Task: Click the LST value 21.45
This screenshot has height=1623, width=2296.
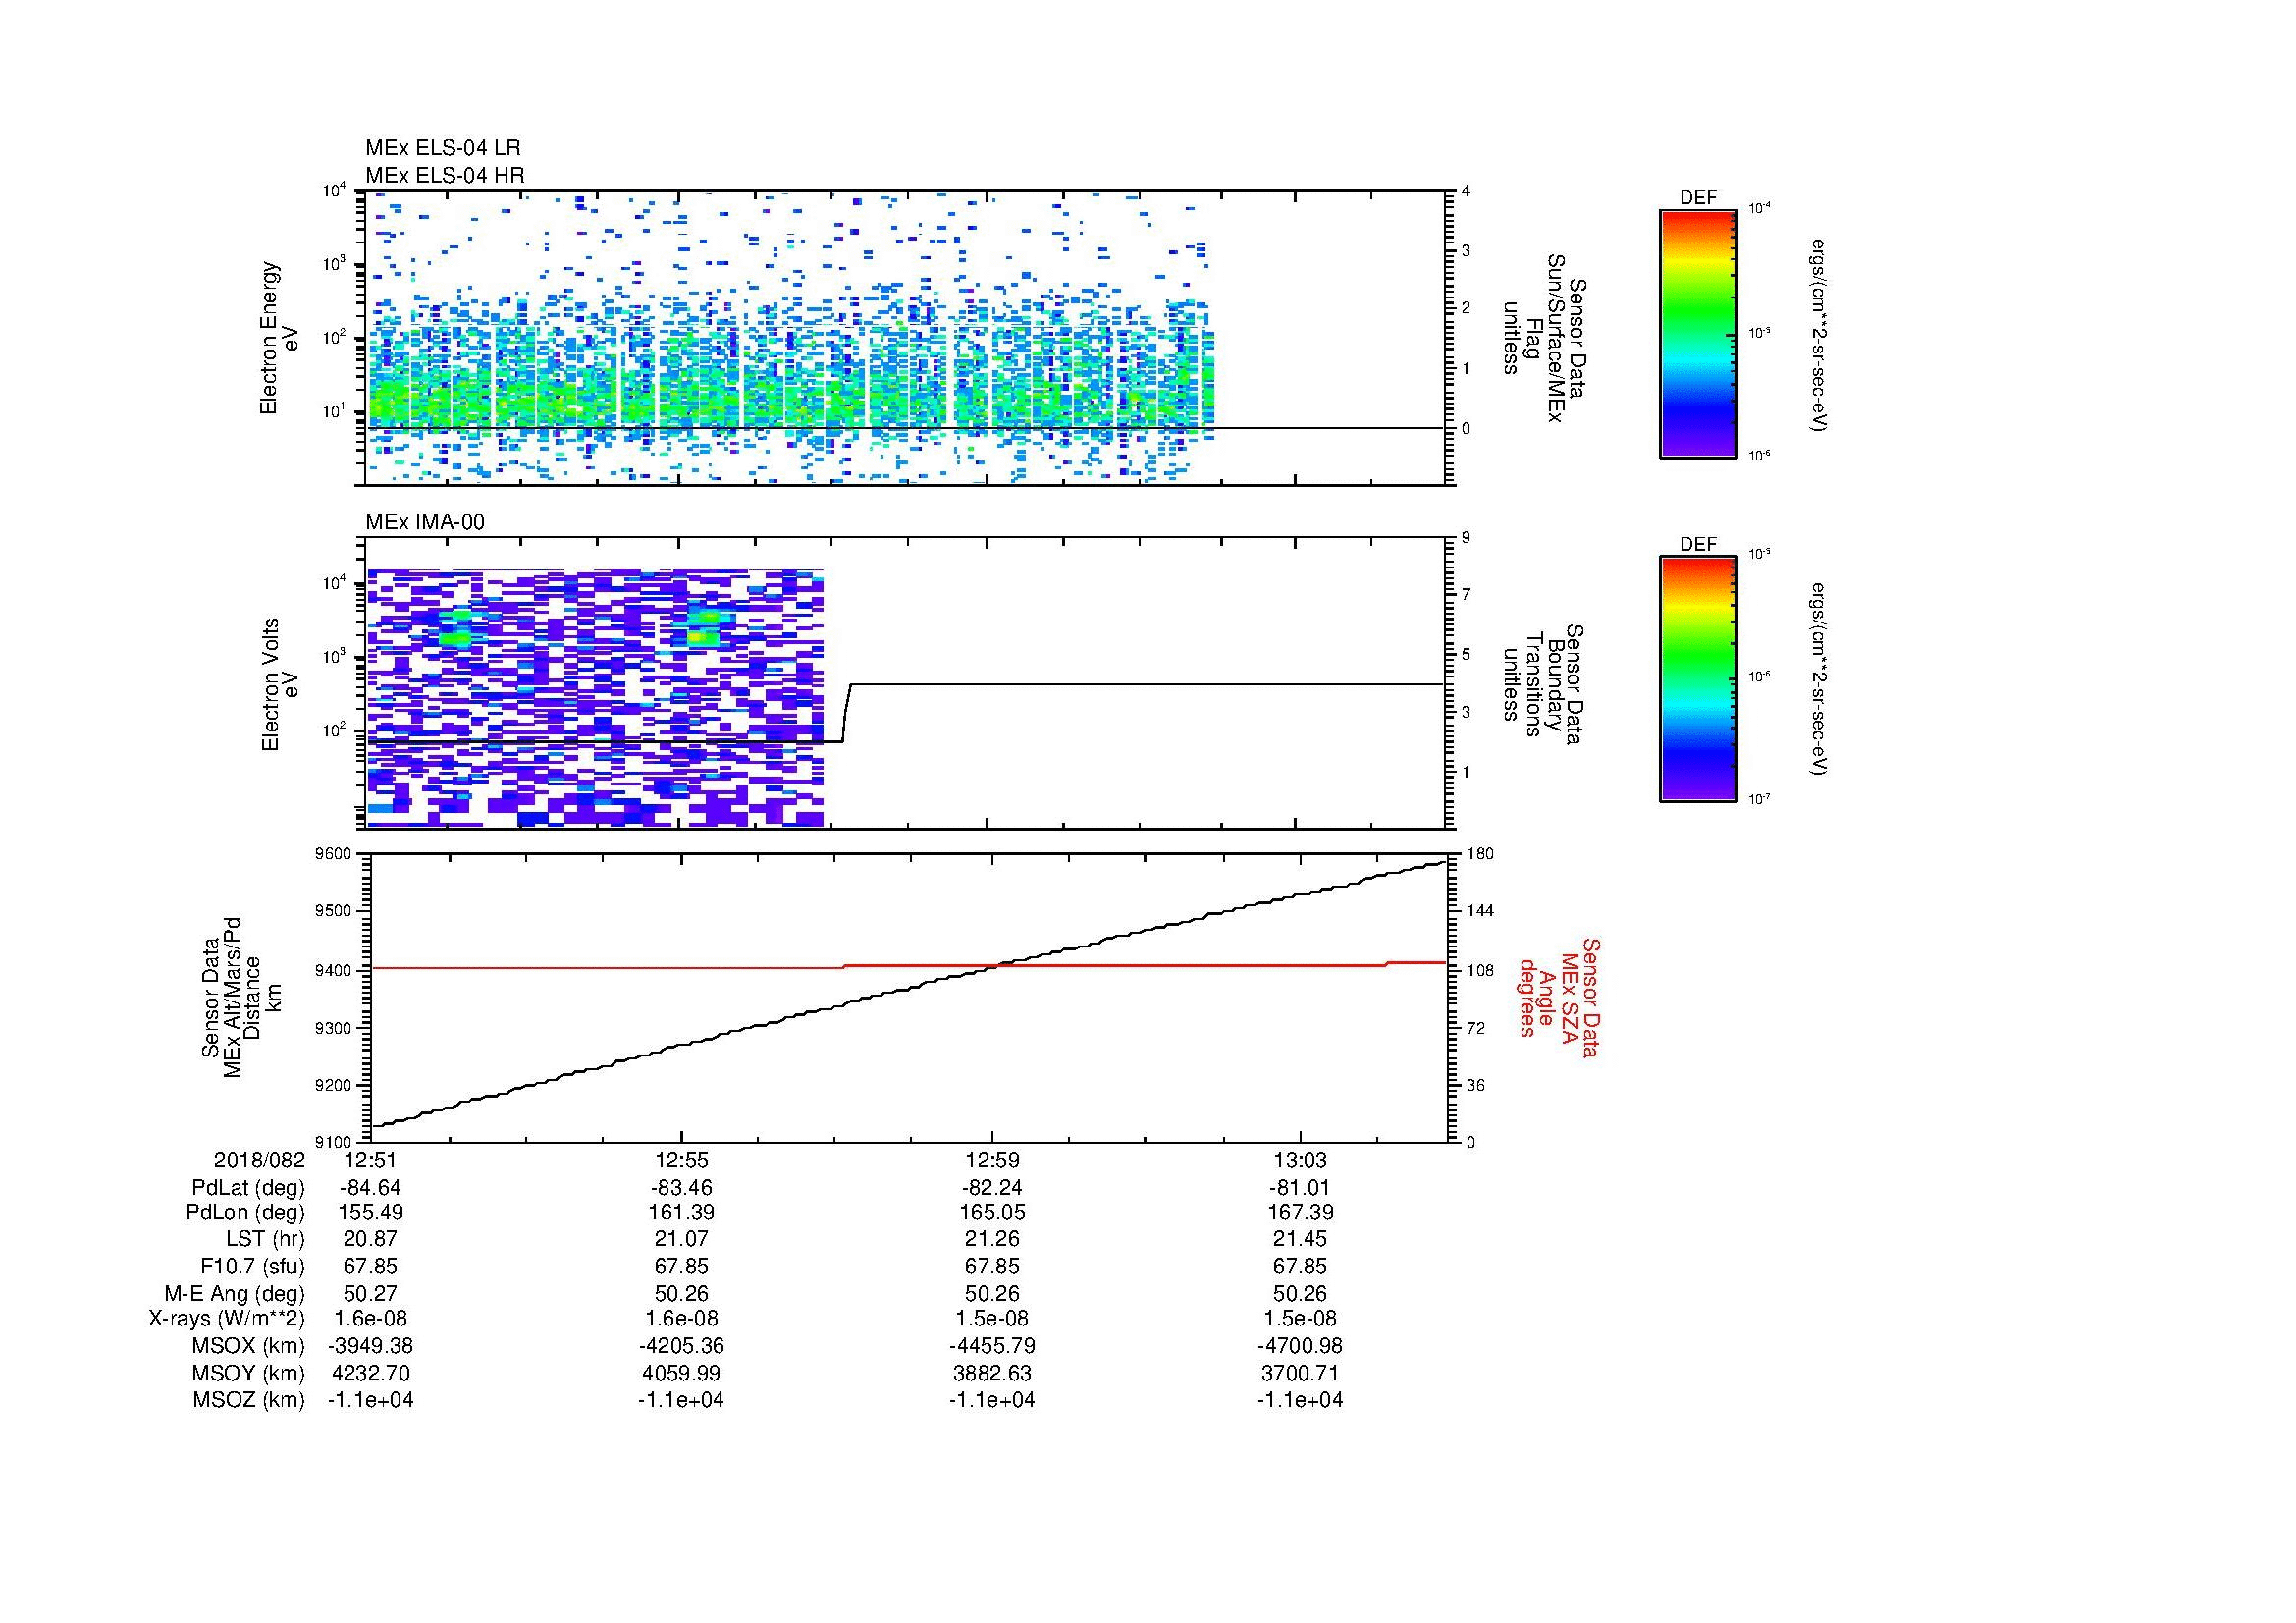Action: [1300, 1239]
